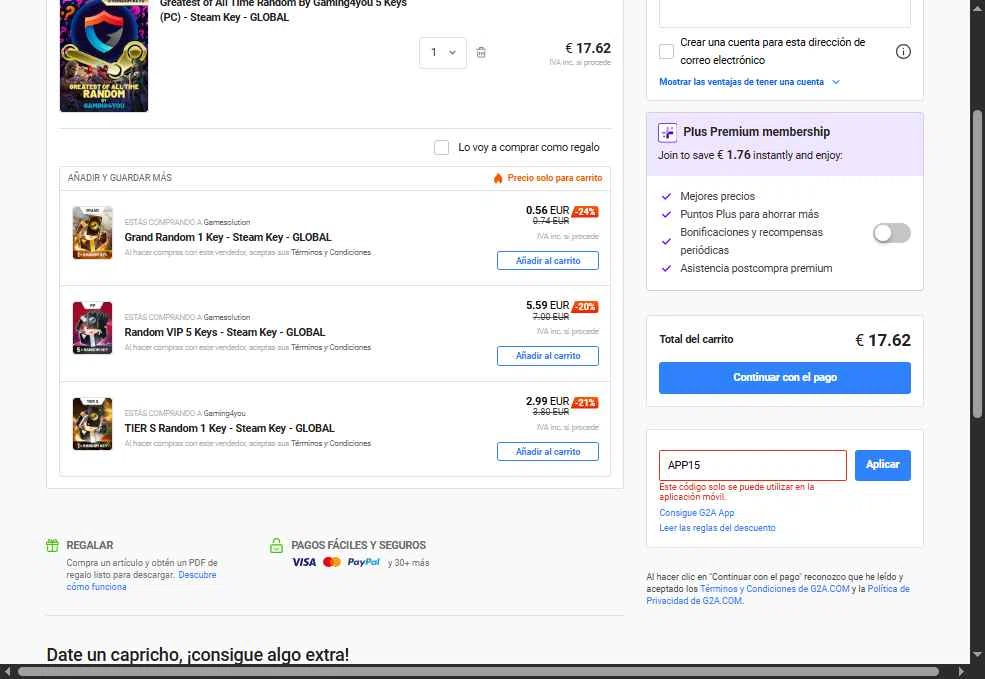
Task: Open the quantity dropdown showing 1
Action: [443, 52]
